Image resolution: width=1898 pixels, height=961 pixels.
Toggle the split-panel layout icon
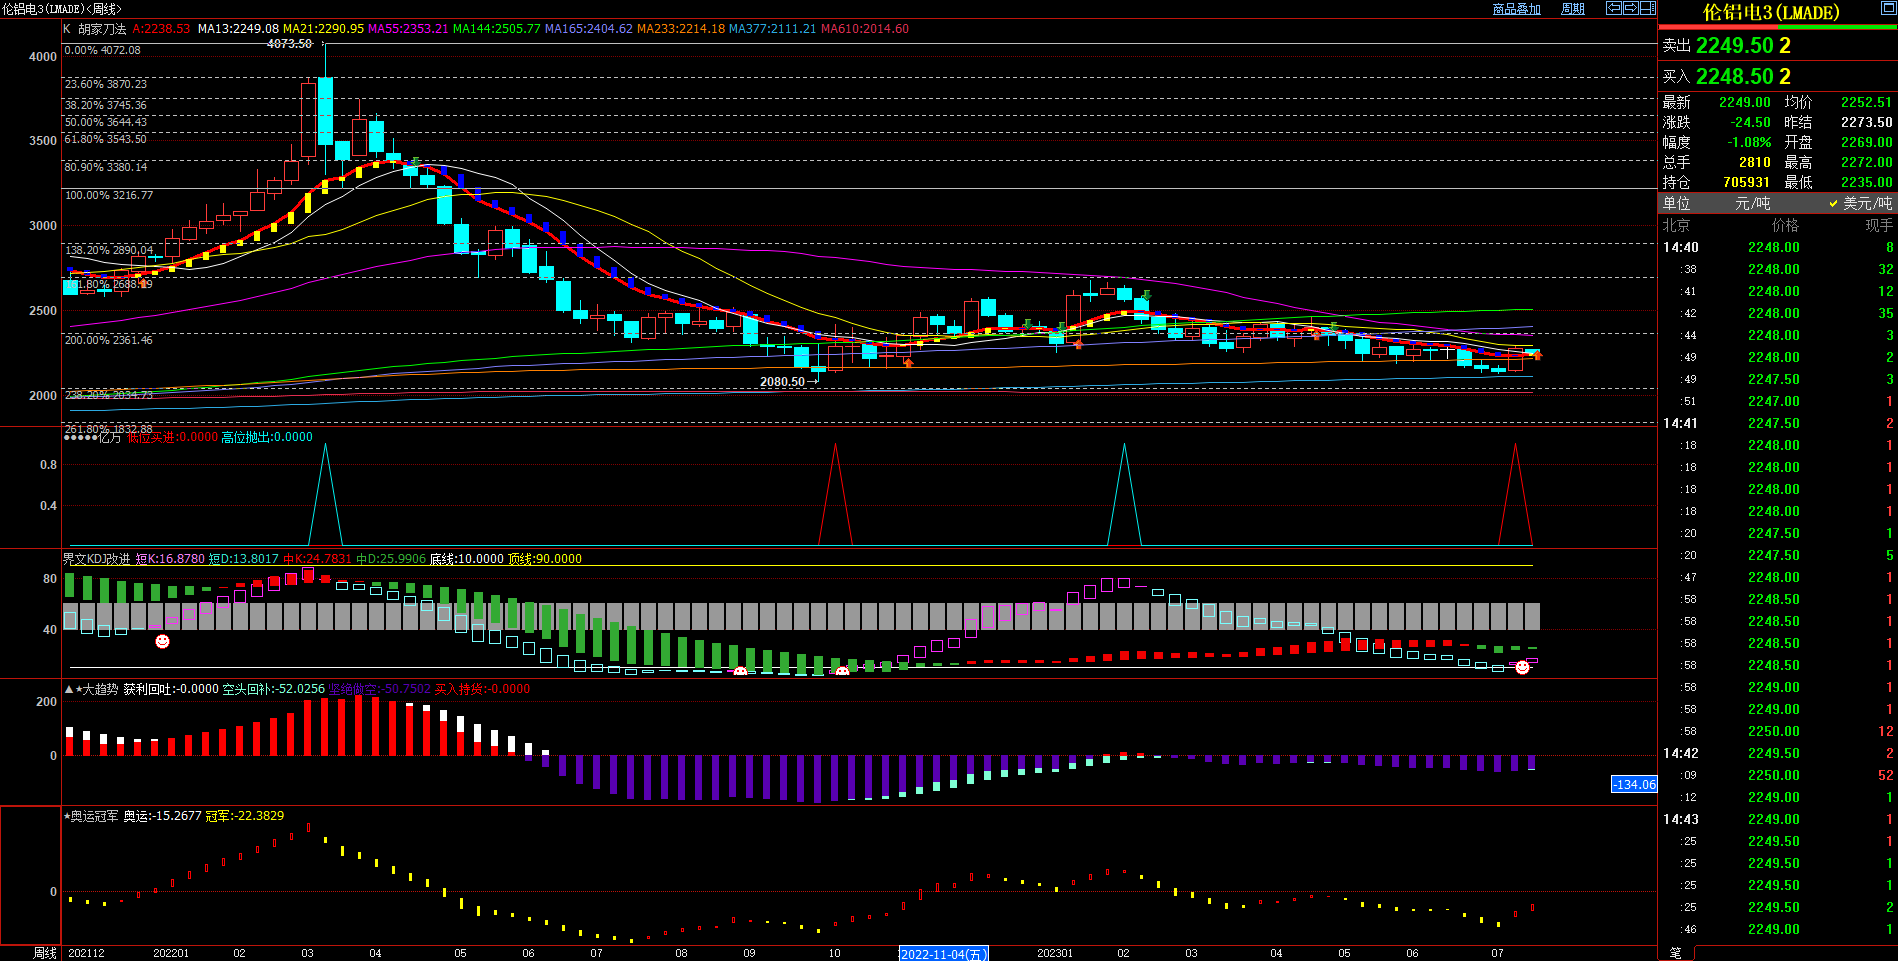coord(1647,8)
